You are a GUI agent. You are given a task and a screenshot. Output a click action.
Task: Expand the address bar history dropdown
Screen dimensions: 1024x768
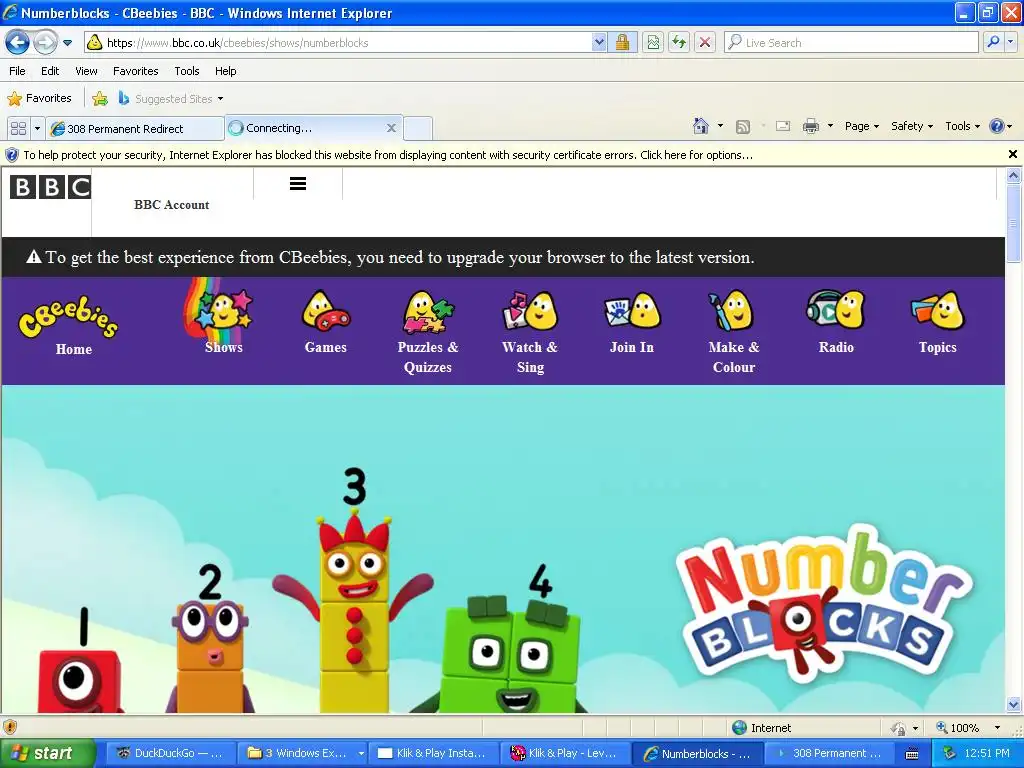coord(599,43)
